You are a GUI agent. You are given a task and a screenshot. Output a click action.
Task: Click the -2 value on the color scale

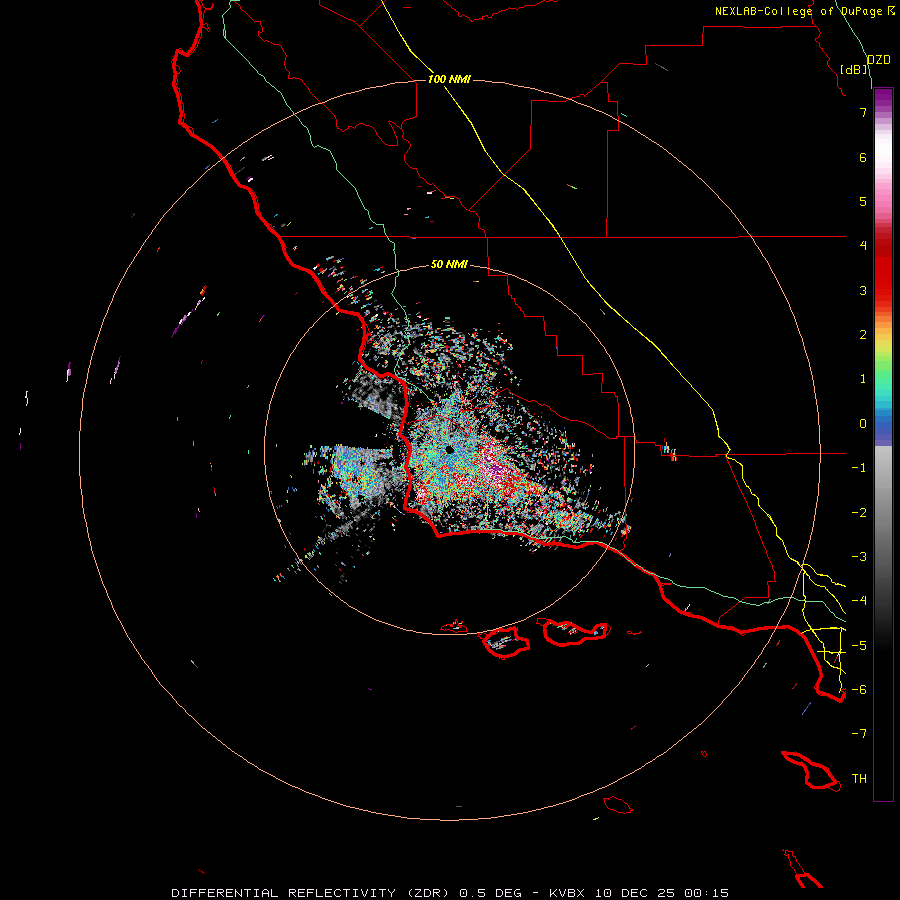coord(859,513)
